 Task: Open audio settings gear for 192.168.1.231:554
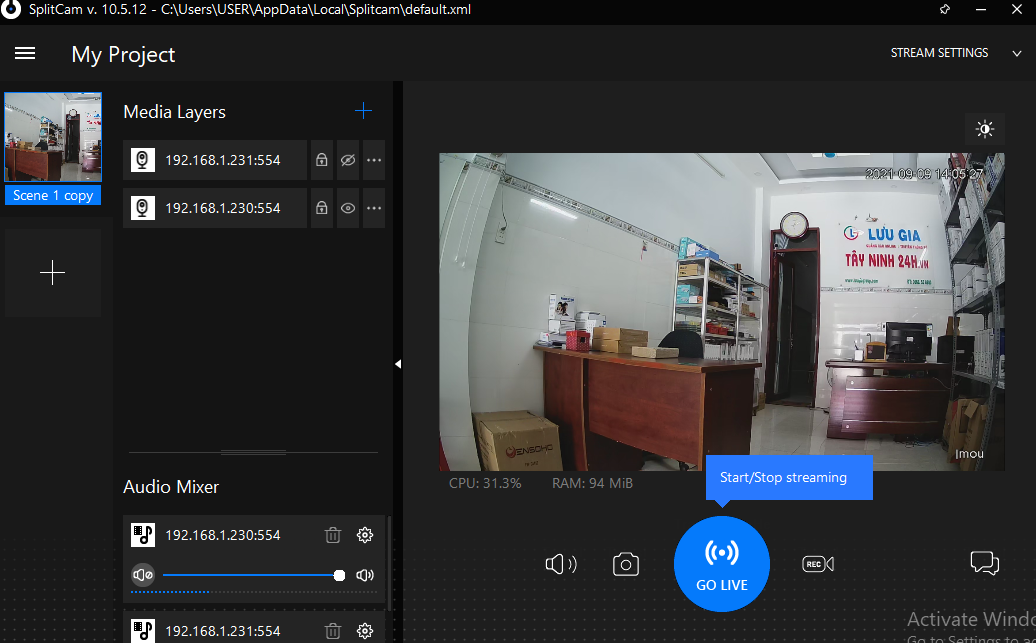point(365,631)
